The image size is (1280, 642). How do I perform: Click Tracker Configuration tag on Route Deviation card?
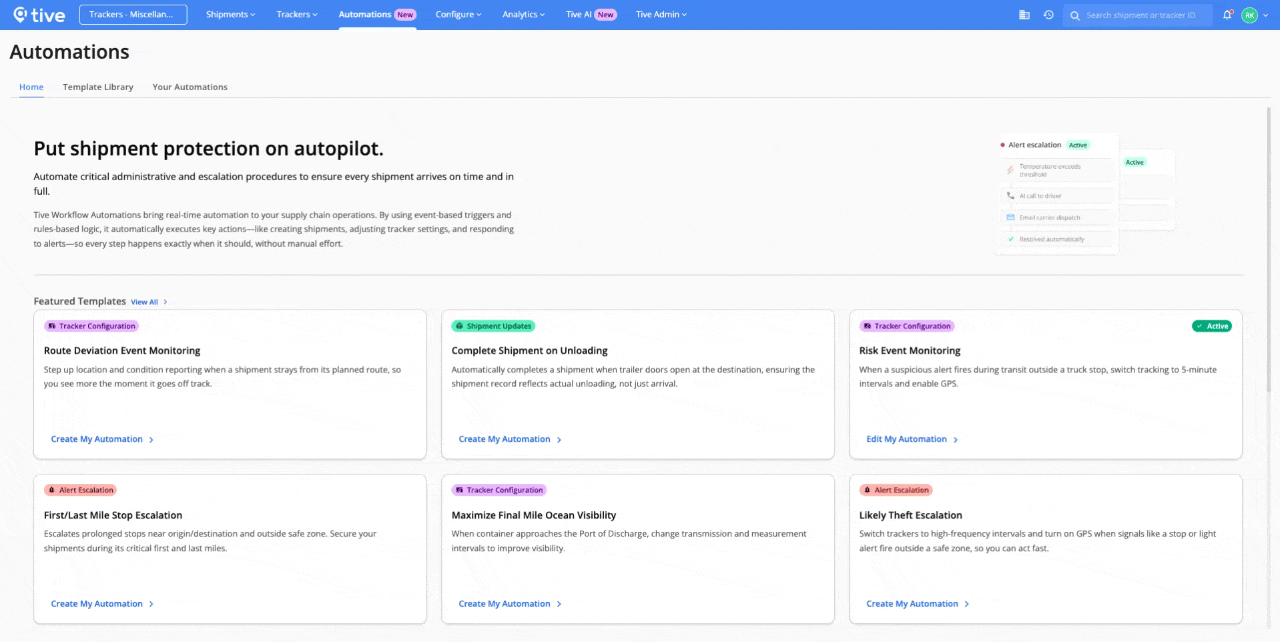tap(91, 326)
